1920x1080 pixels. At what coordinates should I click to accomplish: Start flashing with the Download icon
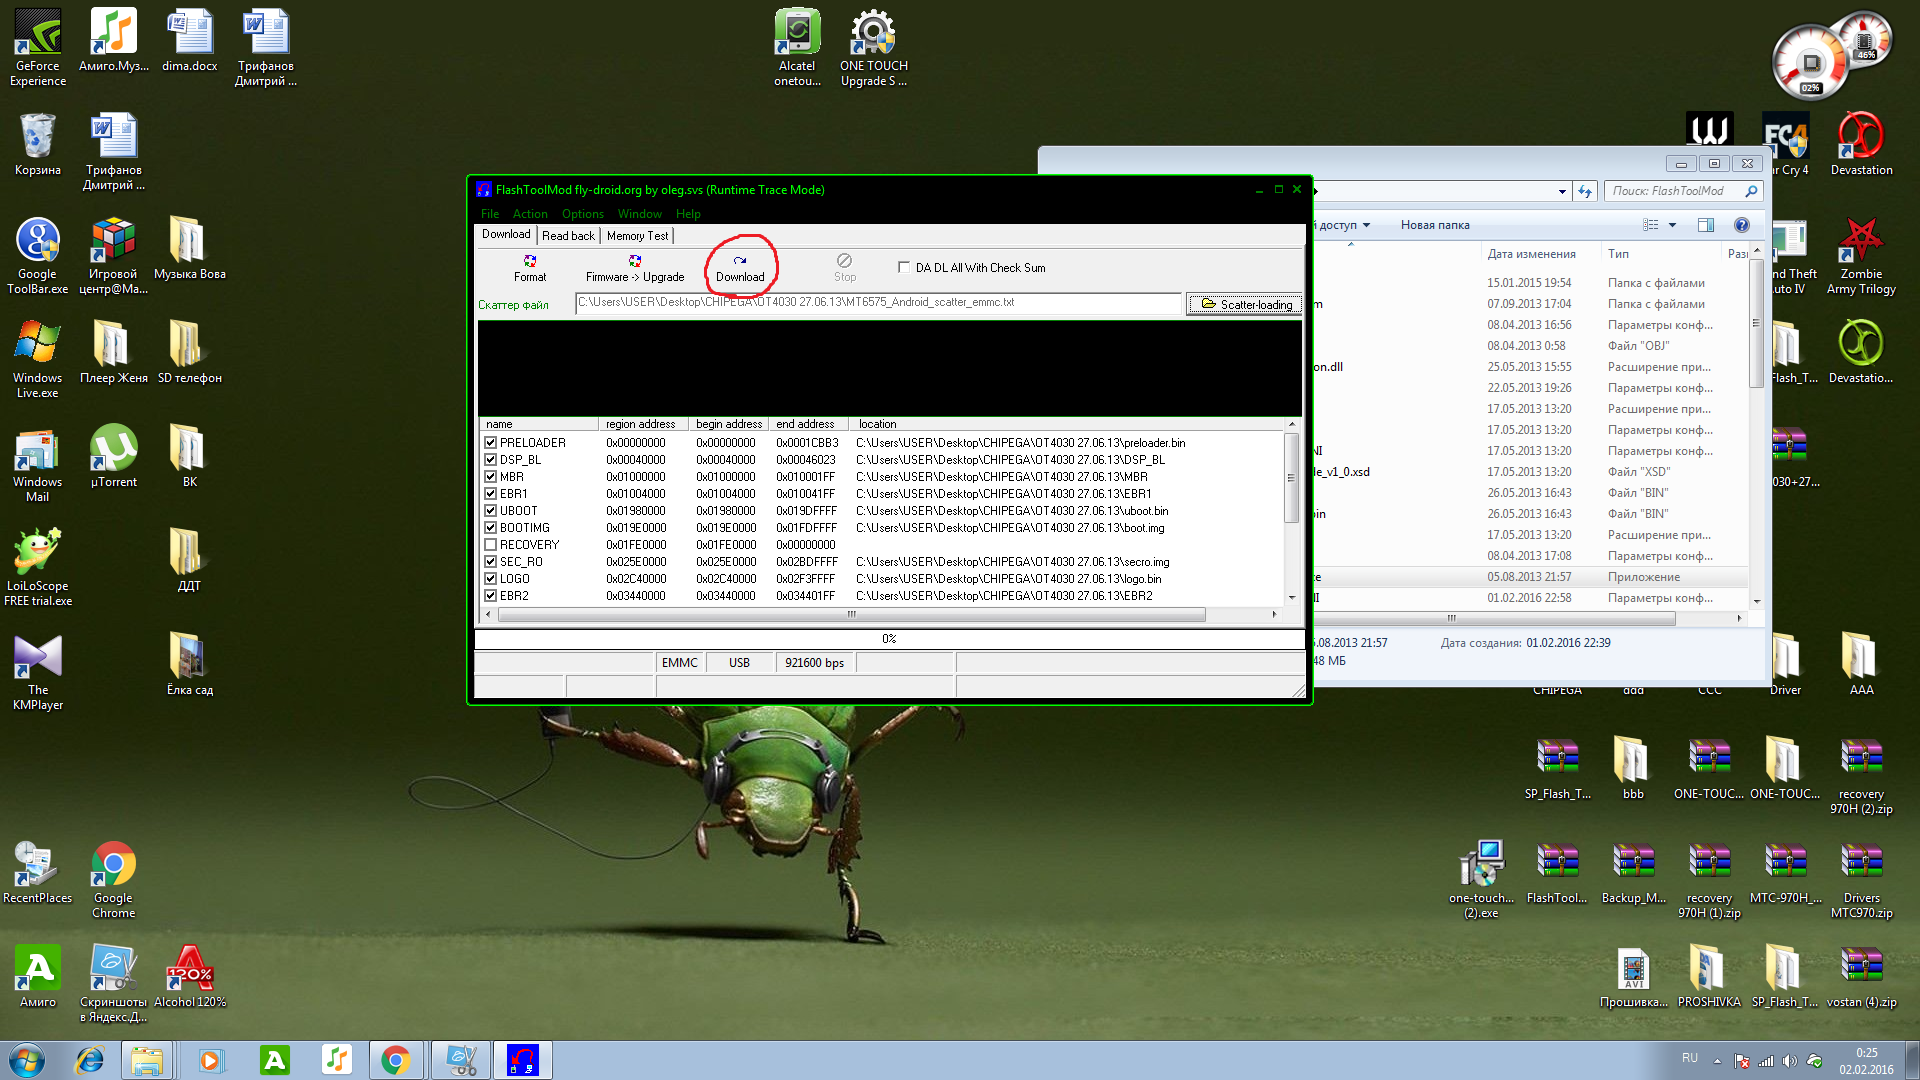740,261
